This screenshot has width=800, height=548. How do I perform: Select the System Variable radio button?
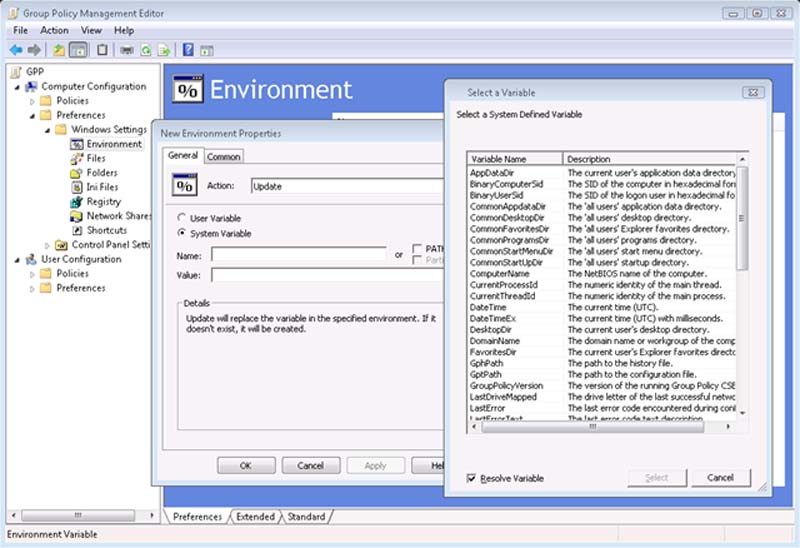tap(182, 233)
